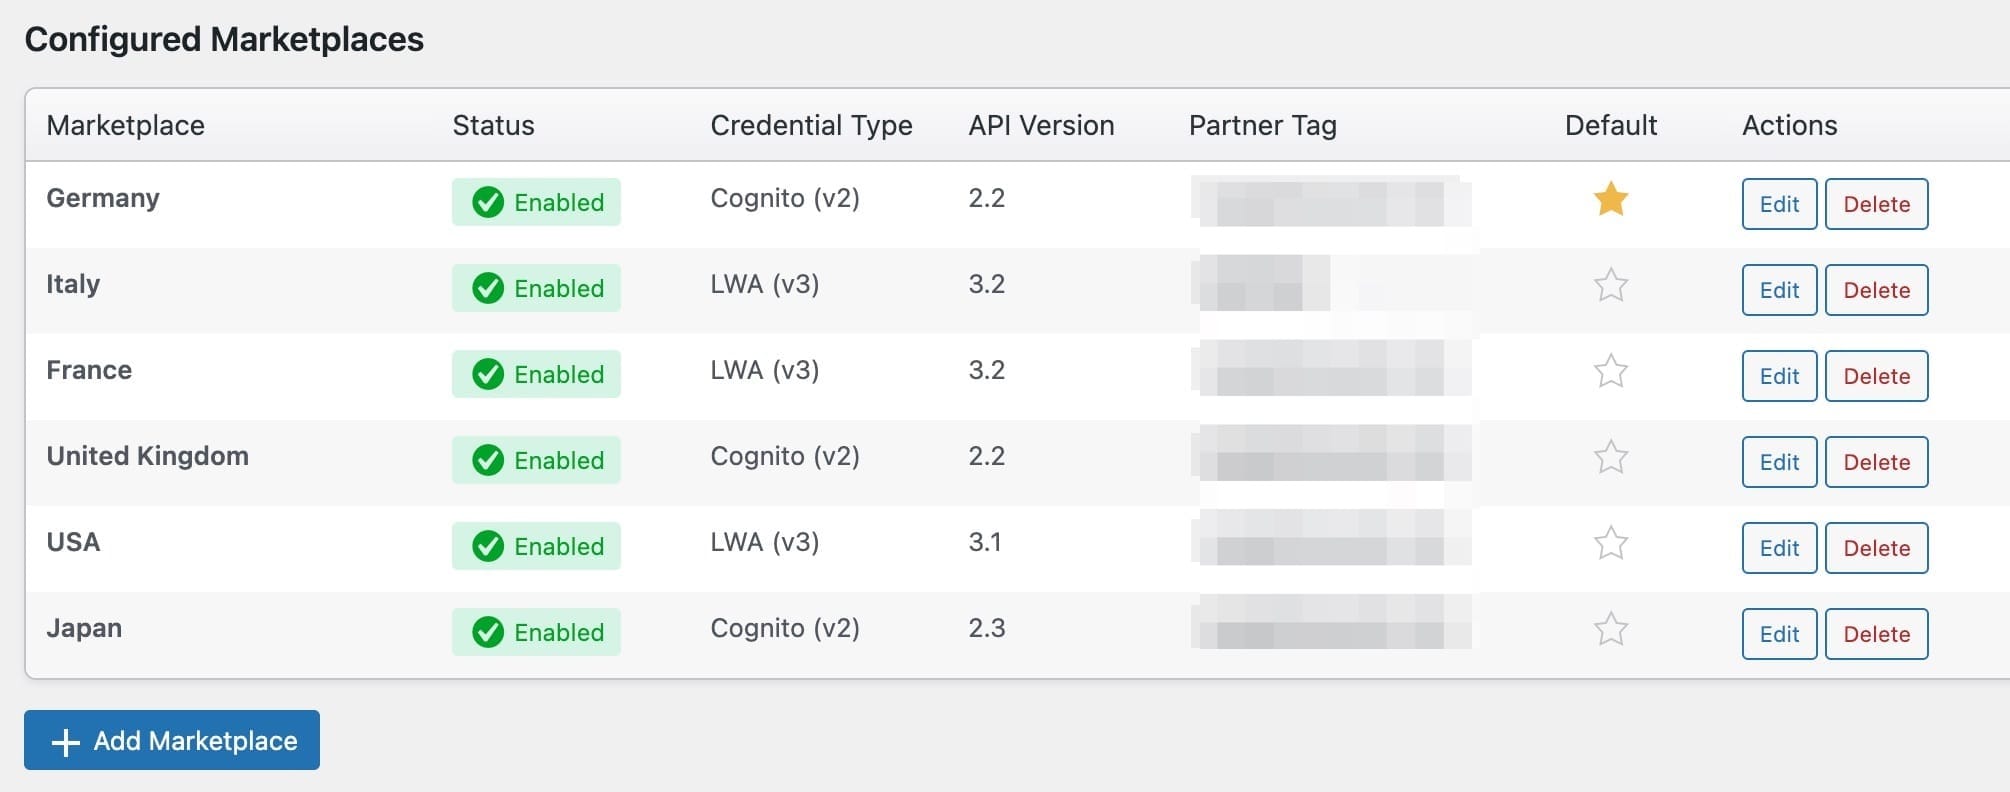Select the United Kingdom default star

click(1610, 458)
